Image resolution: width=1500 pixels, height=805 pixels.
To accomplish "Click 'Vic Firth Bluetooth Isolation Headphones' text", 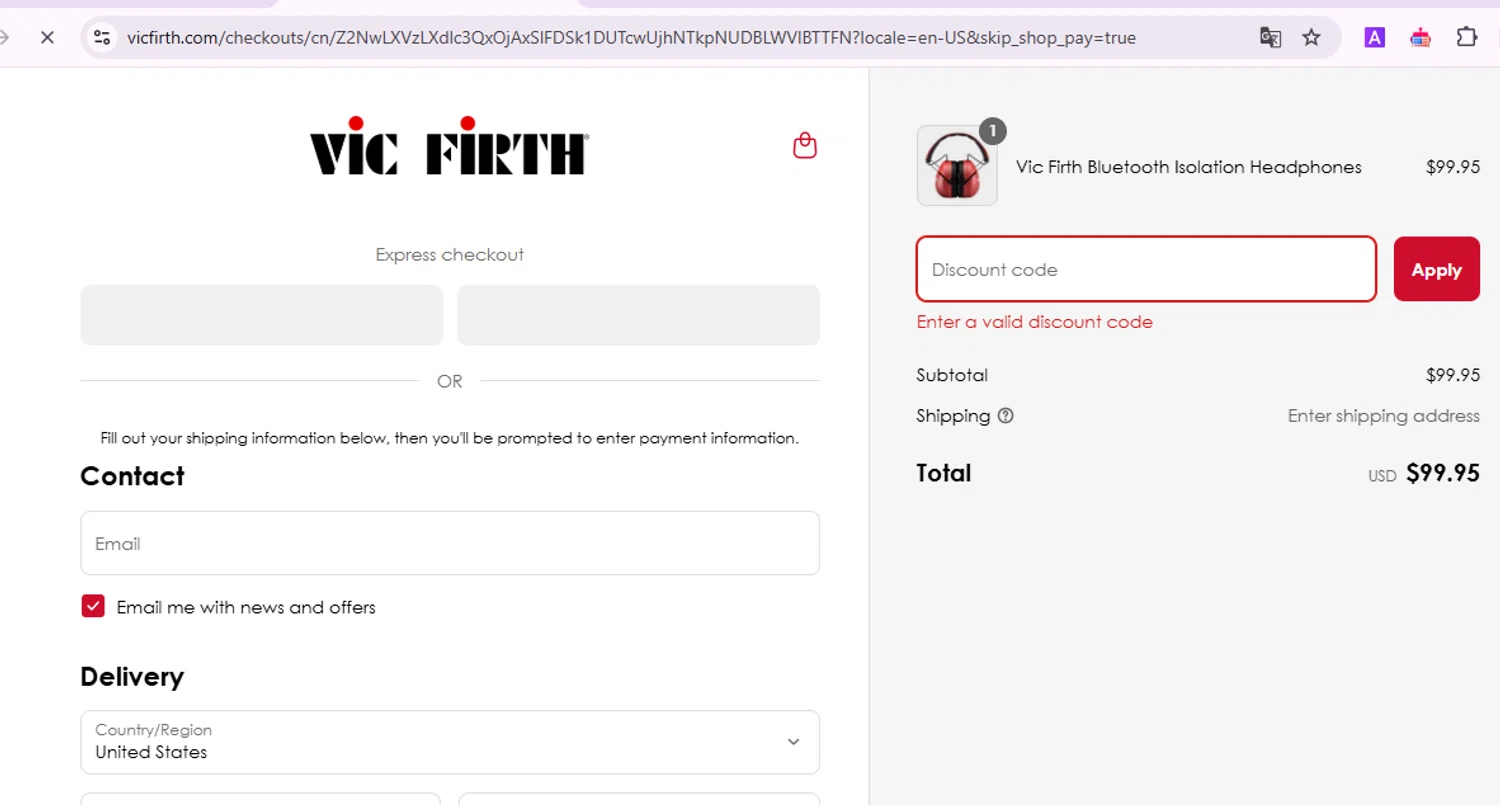I will pos(1189,167).
